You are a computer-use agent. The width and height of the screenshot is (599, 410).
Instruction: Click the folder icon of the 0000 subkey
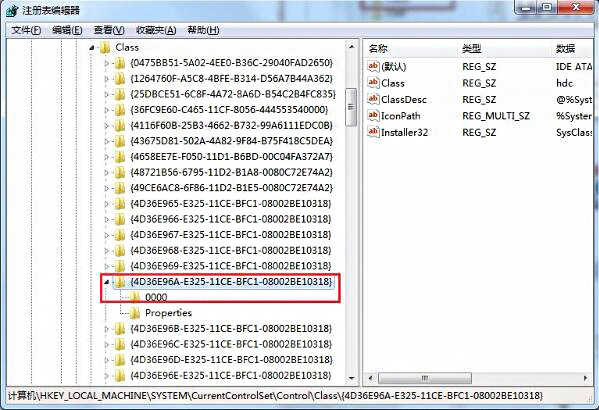tap(134, 297)
